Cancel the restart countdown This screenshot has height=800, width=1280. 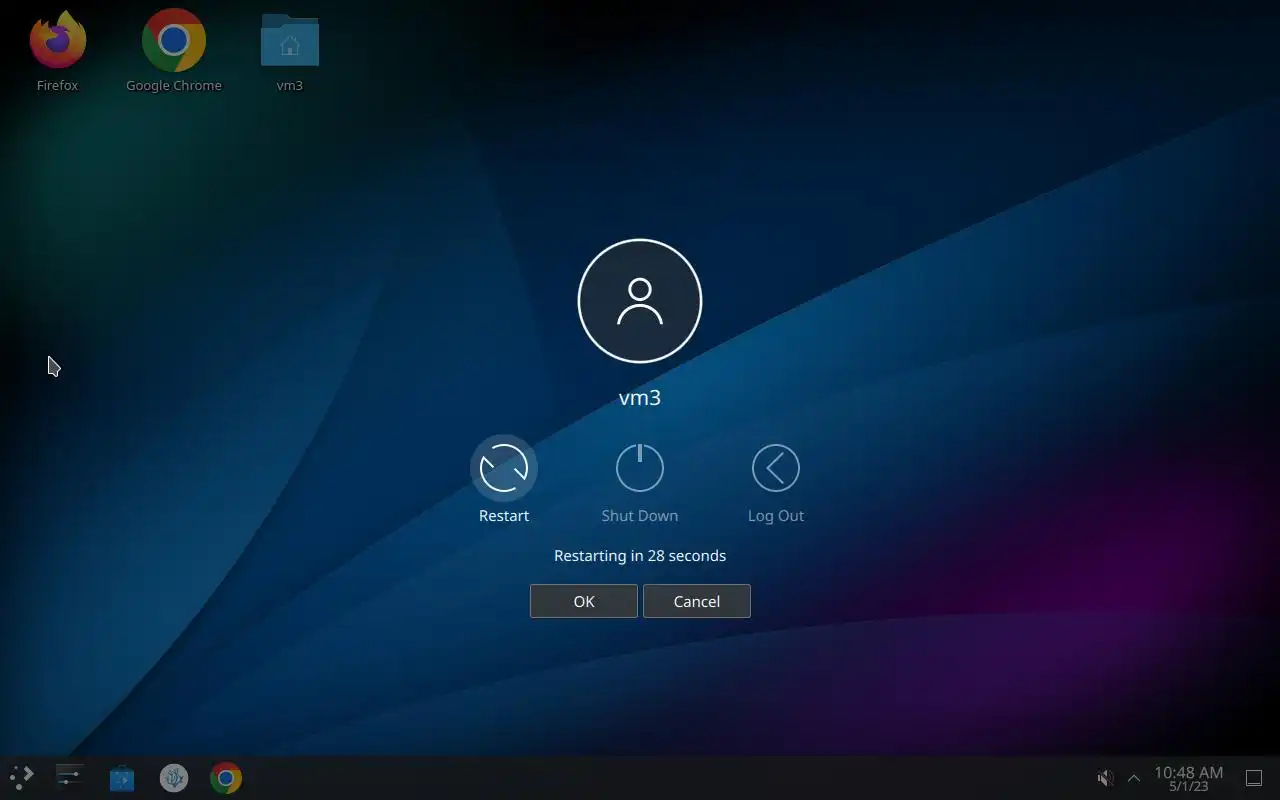[x=697, y=601]
